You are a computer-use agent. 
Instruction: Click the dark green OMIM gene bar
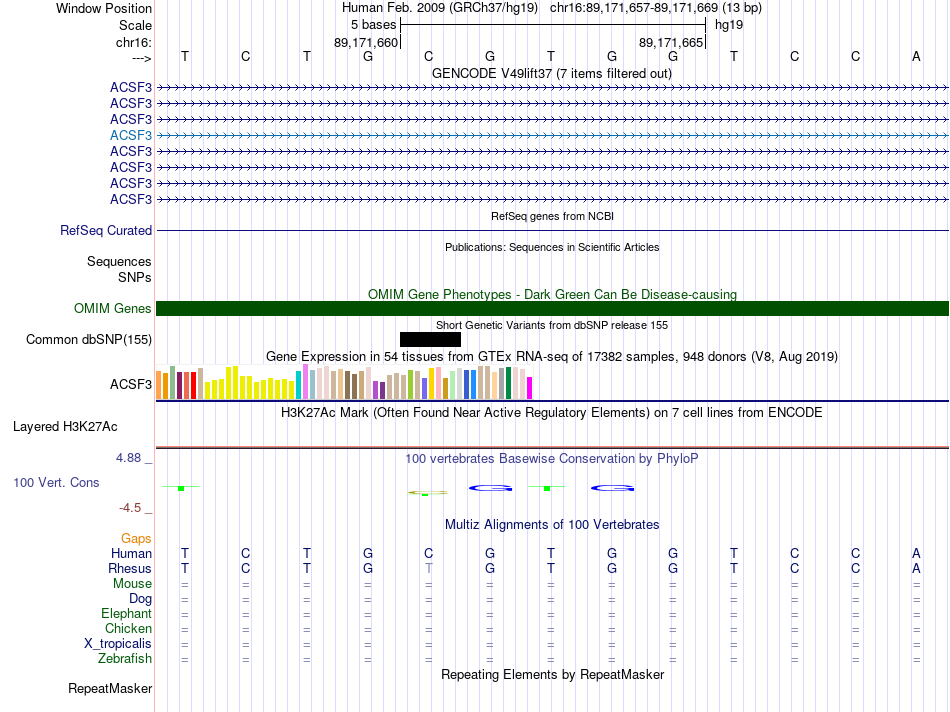pyautogui.click(x=553, y=308)
